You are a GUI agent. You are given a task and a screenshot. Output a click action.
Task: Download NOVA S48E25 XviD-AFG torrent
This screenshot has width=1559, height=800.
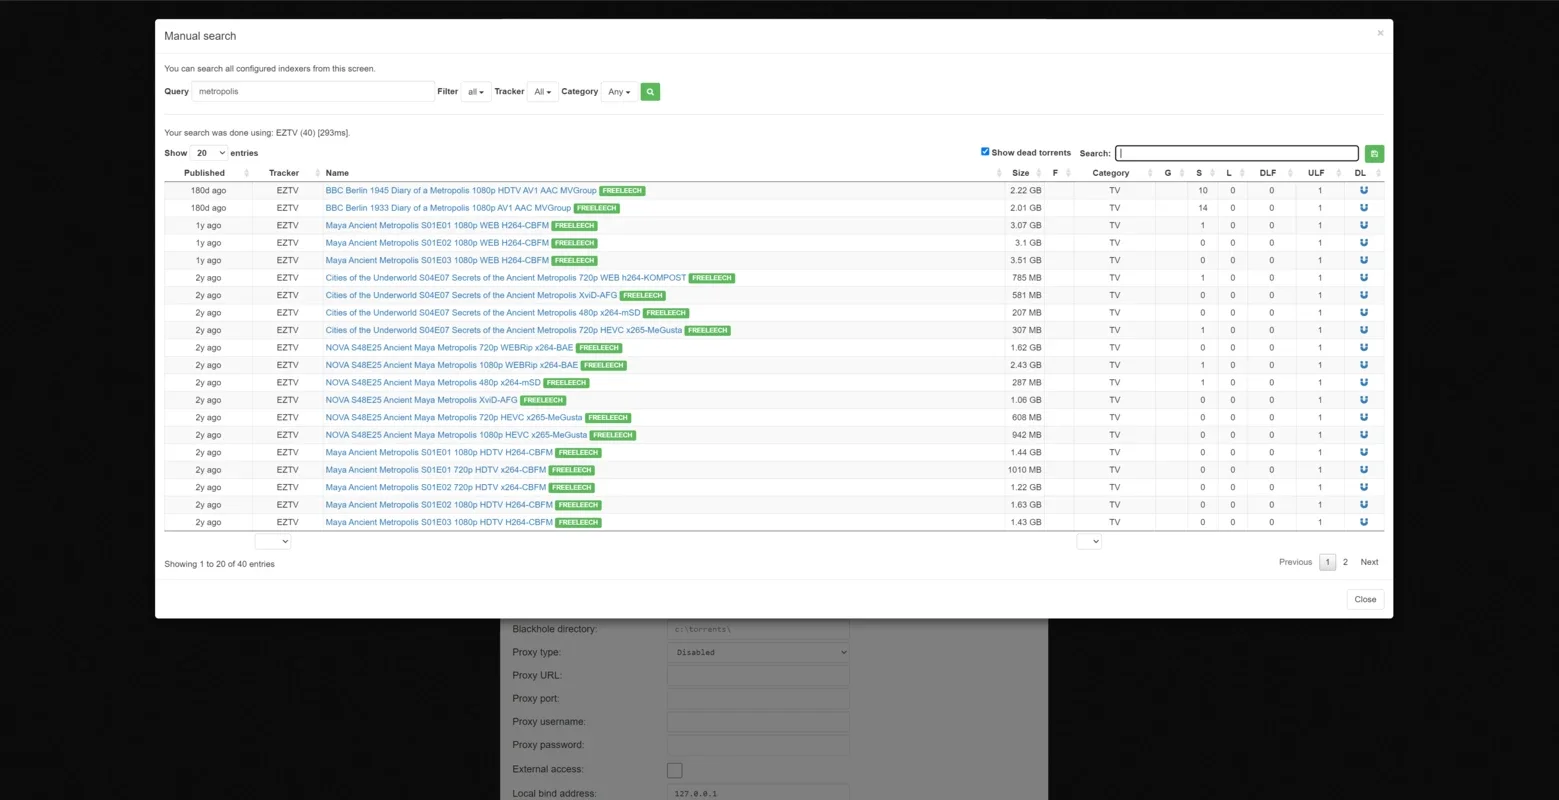click(x=1364, y=400)
